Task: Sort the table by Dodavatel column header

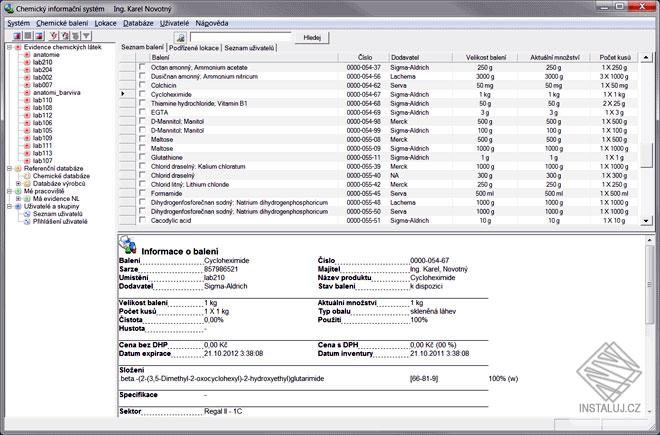Action: (x=405, y=58)
